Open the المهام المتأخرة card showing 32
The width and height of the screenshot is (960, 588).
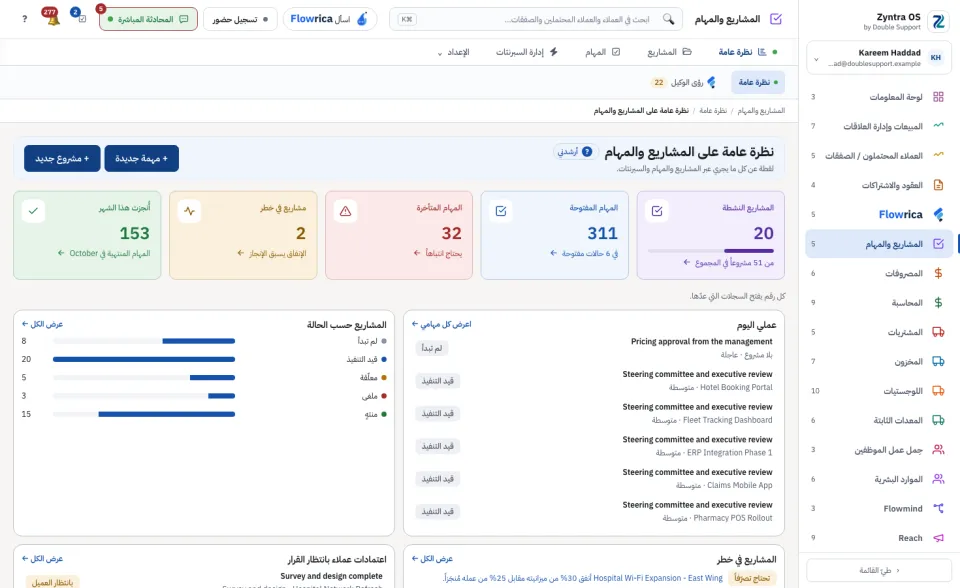click(x=399, y=235)
